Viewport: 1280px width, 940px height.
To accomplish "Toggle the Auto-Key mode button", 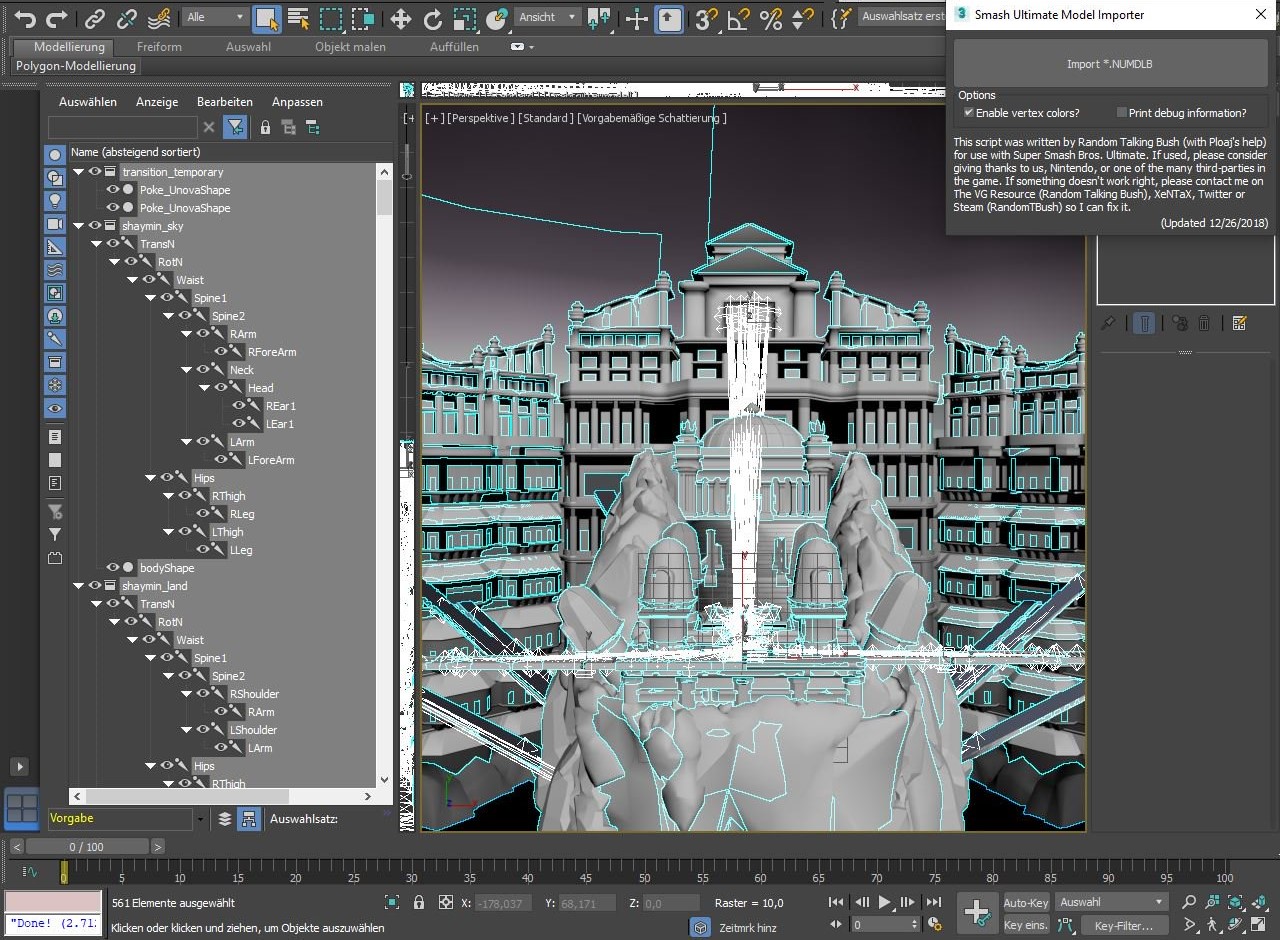I will click(1026, 902).
